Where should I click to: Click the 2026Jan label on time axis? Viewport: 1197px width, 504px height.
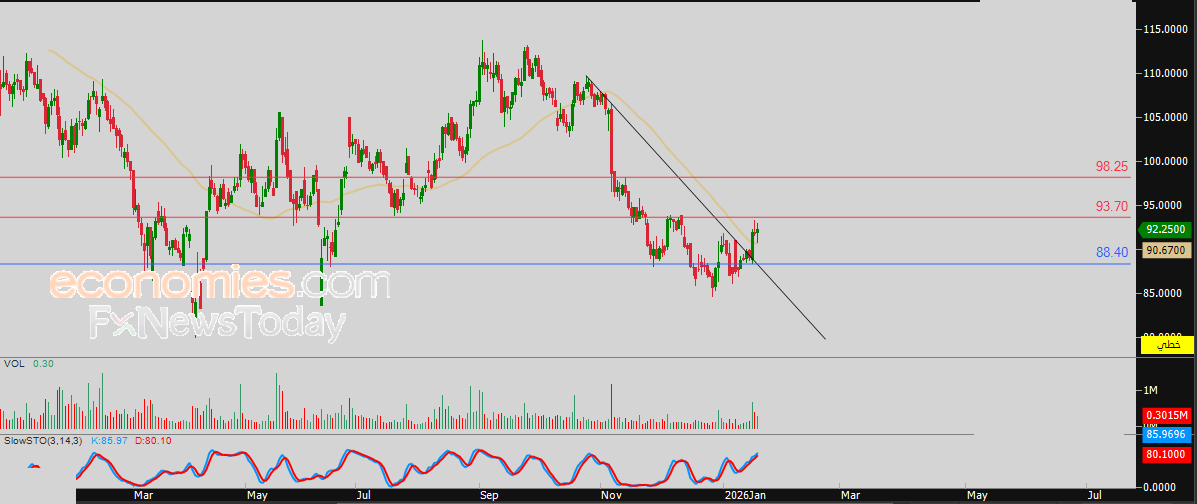[x=744, y=496]
